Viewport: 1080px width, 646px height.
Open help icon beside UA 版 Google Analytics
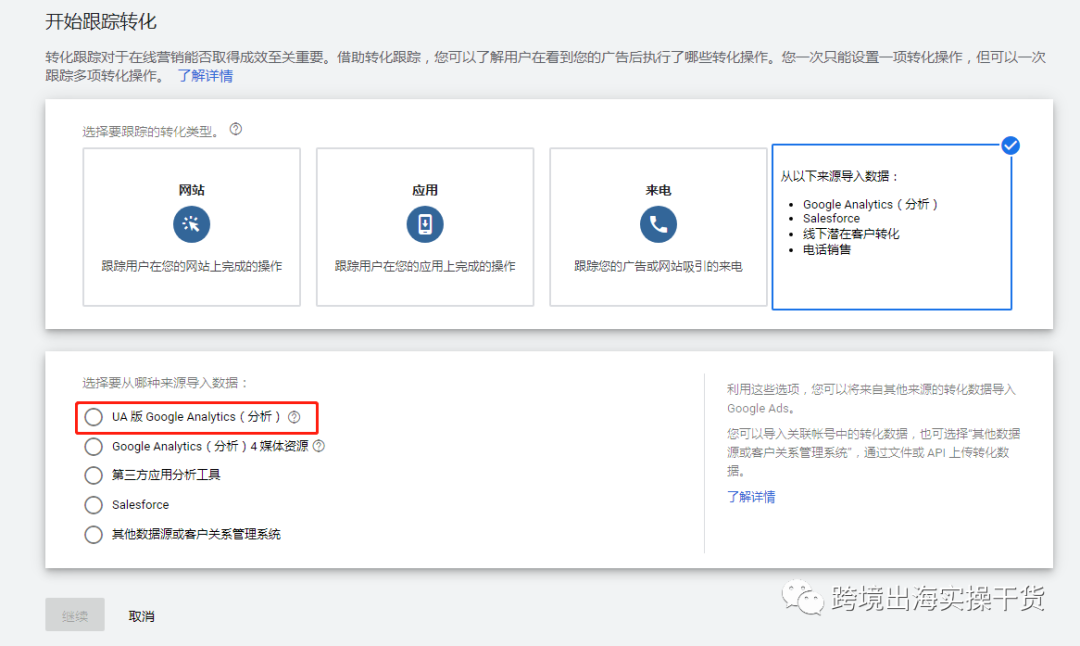[x=295, y=417]
